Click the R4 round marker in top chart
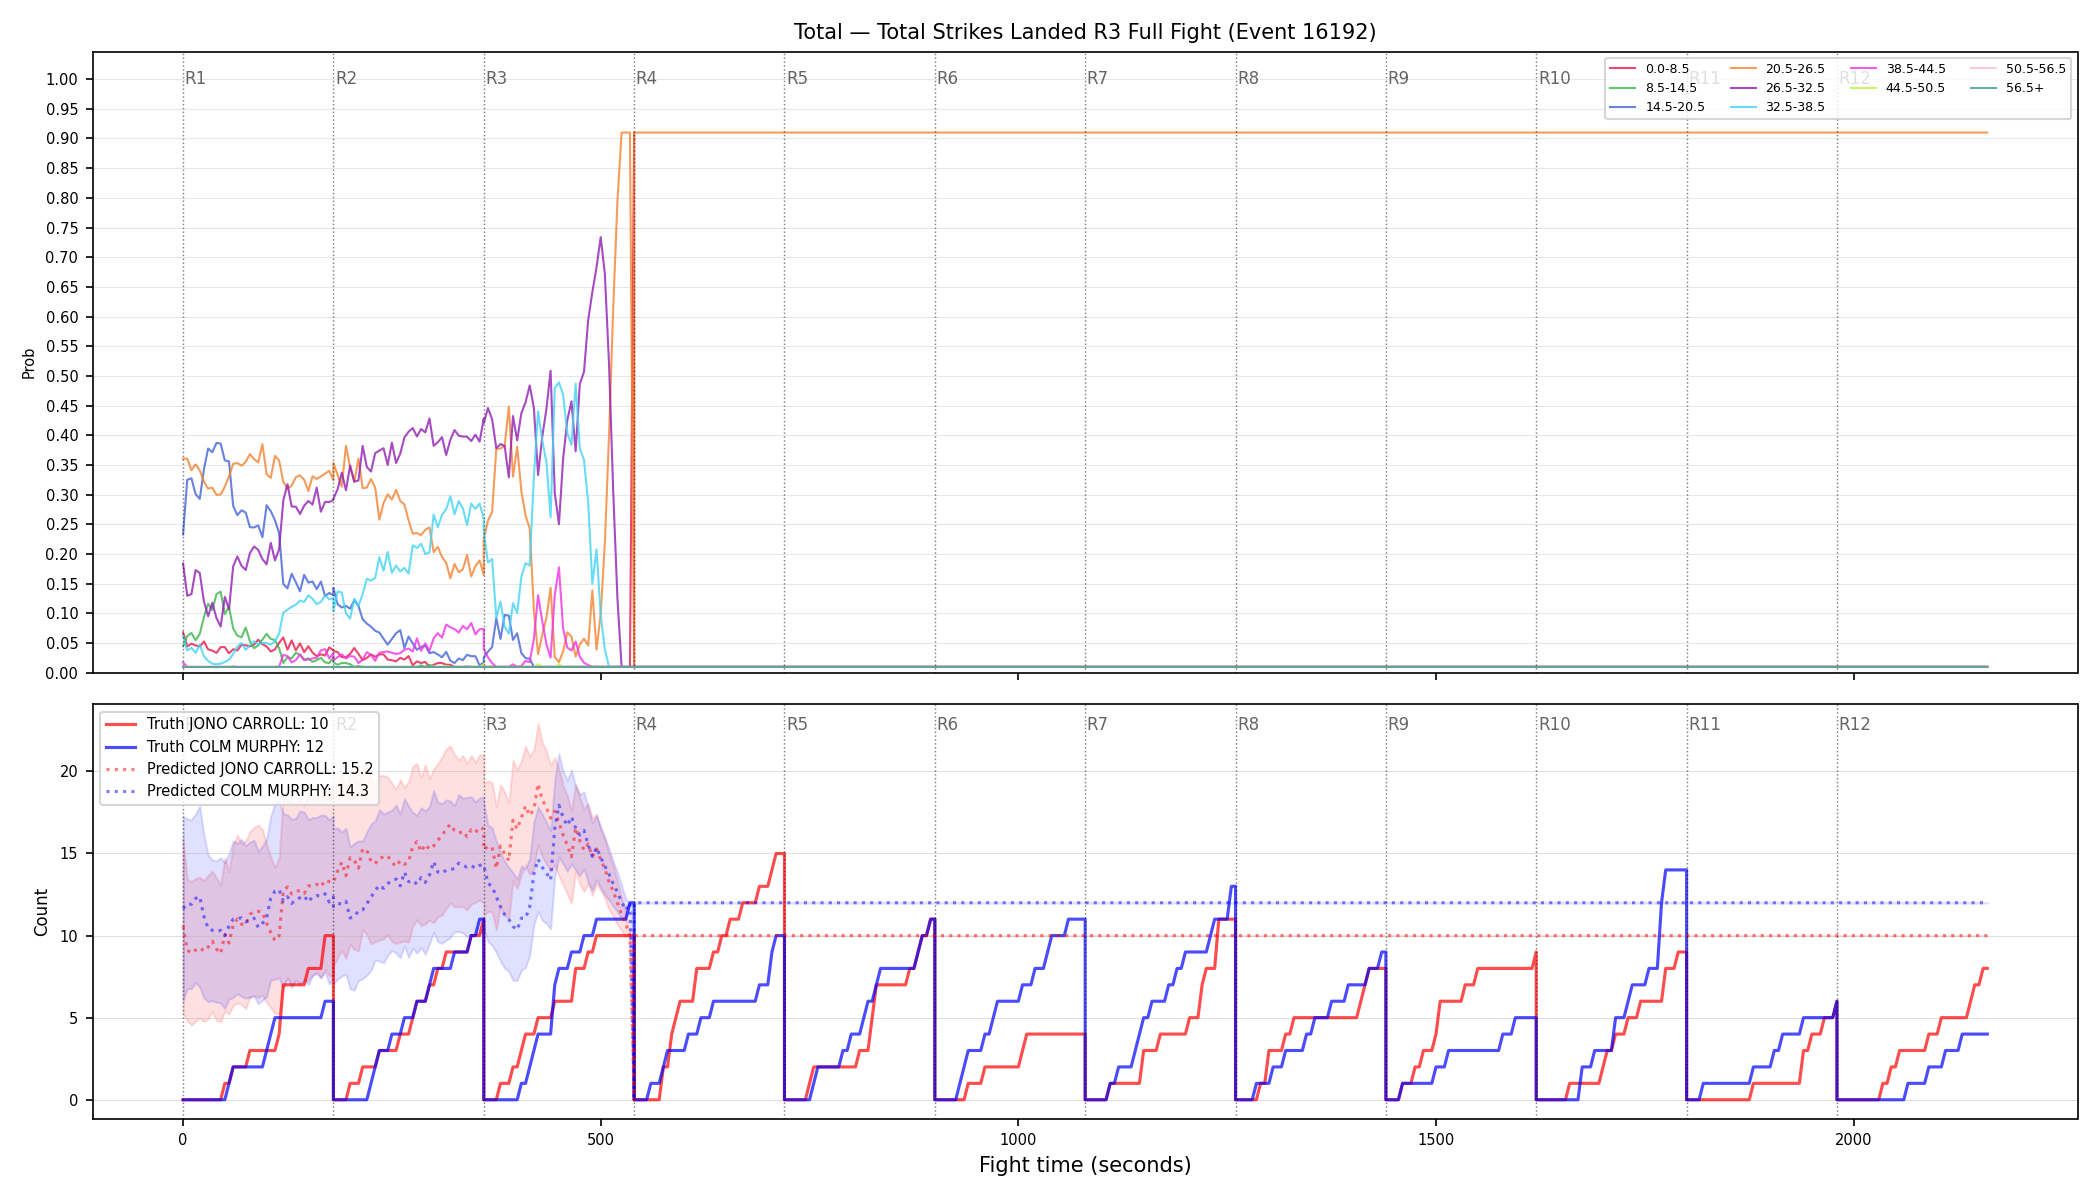2100x1200 pixels. [646, 78]
